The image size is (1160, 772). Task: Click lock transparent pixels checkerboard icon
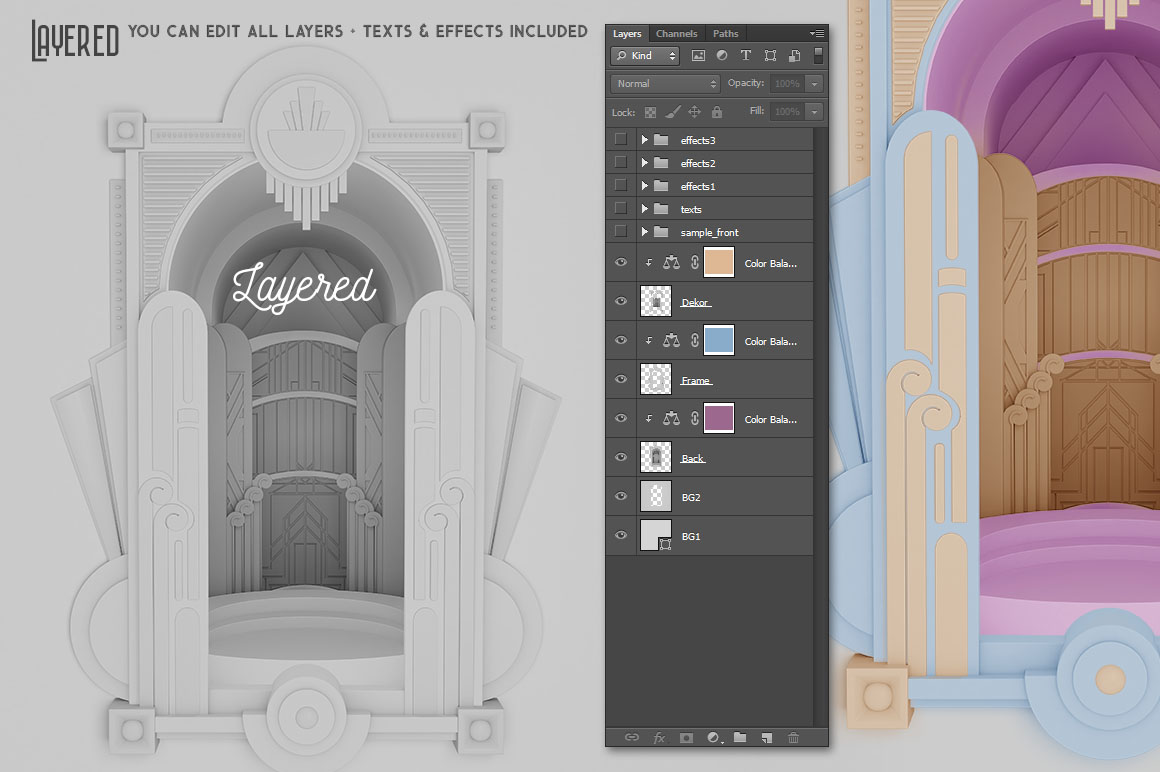point(650,112)
